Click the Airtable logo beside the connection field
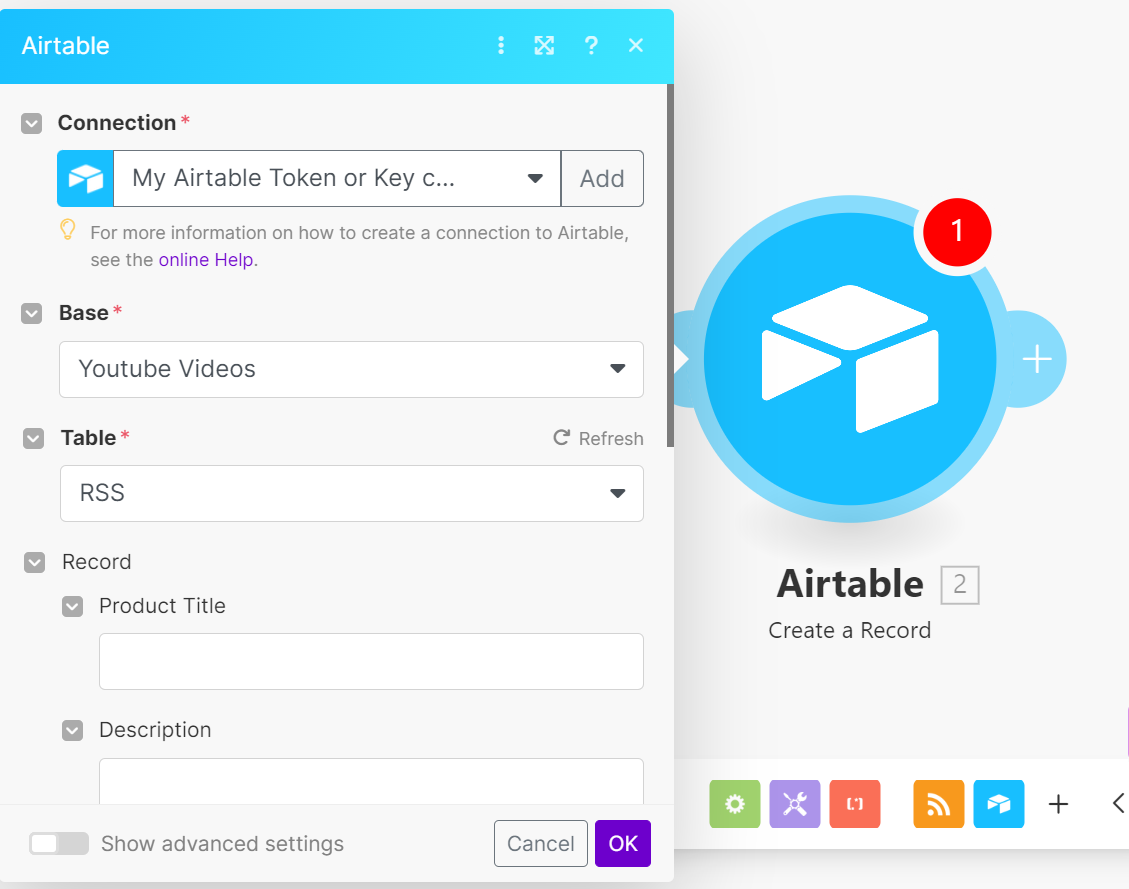 pyautogui.click(x=86, y=179)
